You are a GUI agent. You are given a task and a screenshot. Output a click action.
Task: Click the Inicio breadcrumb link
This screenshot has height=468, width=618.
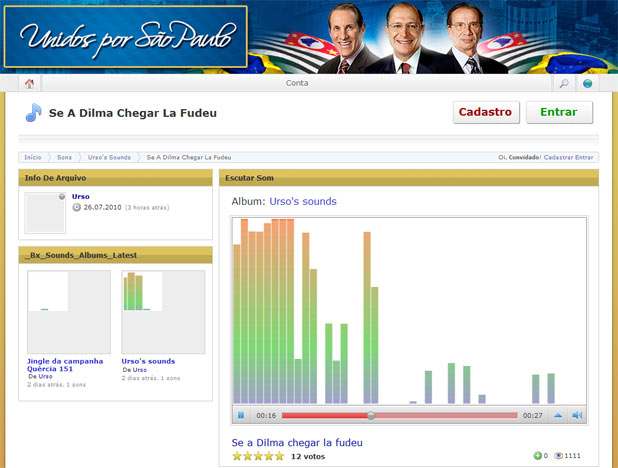(33, 157)
